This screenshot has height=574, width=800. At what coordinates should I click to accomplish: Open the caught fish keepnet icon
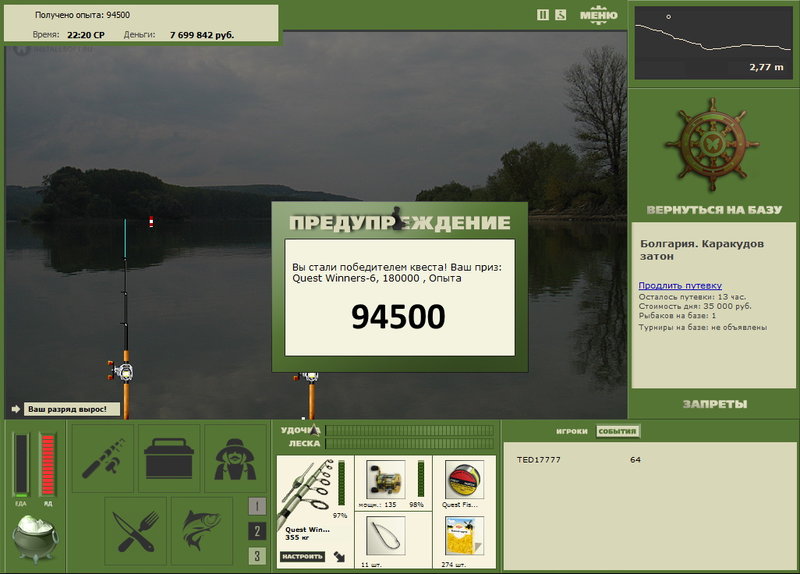[x=202, y=531]
